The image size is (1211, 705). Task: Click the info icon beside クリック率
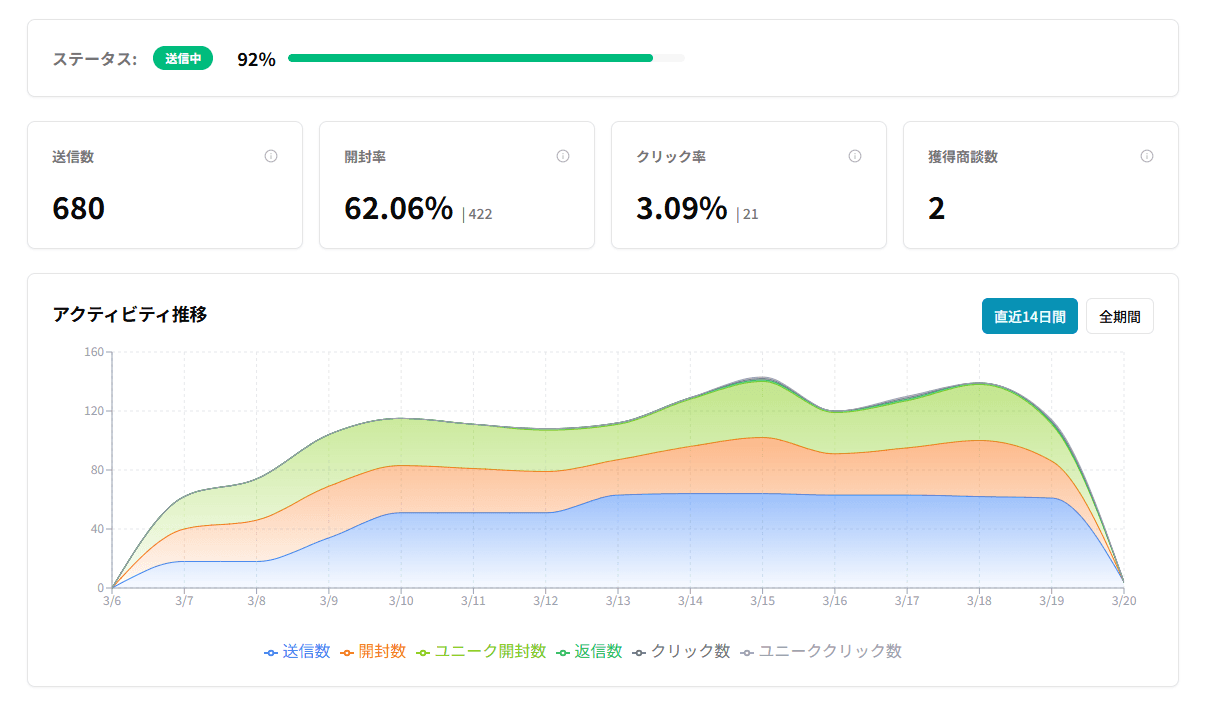tap(855, 156)
